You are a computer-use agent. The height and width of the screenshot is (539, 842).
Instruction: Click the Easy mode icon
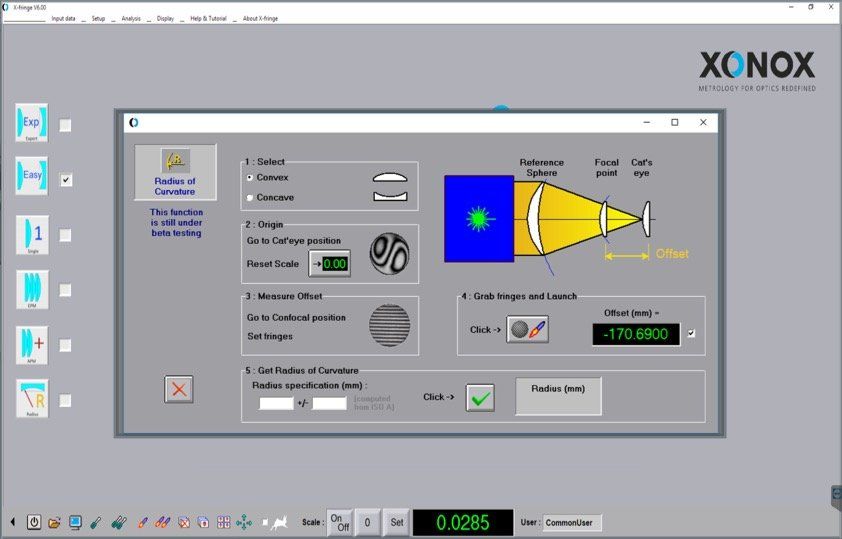(31, 177)
